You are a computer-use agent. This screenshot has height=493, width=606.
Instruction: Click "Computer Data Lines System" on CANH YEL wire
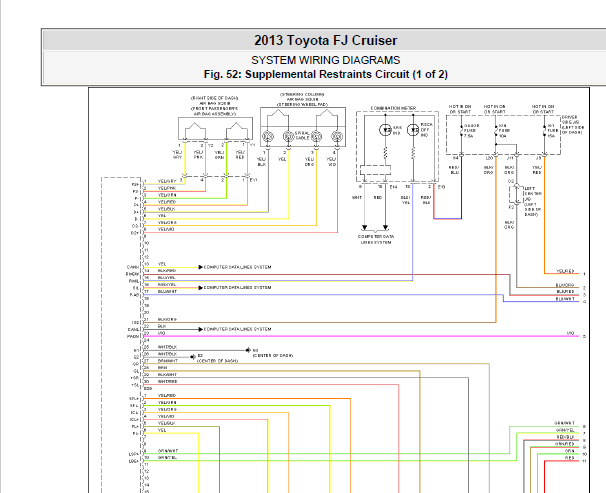click(x=237, y=267)
